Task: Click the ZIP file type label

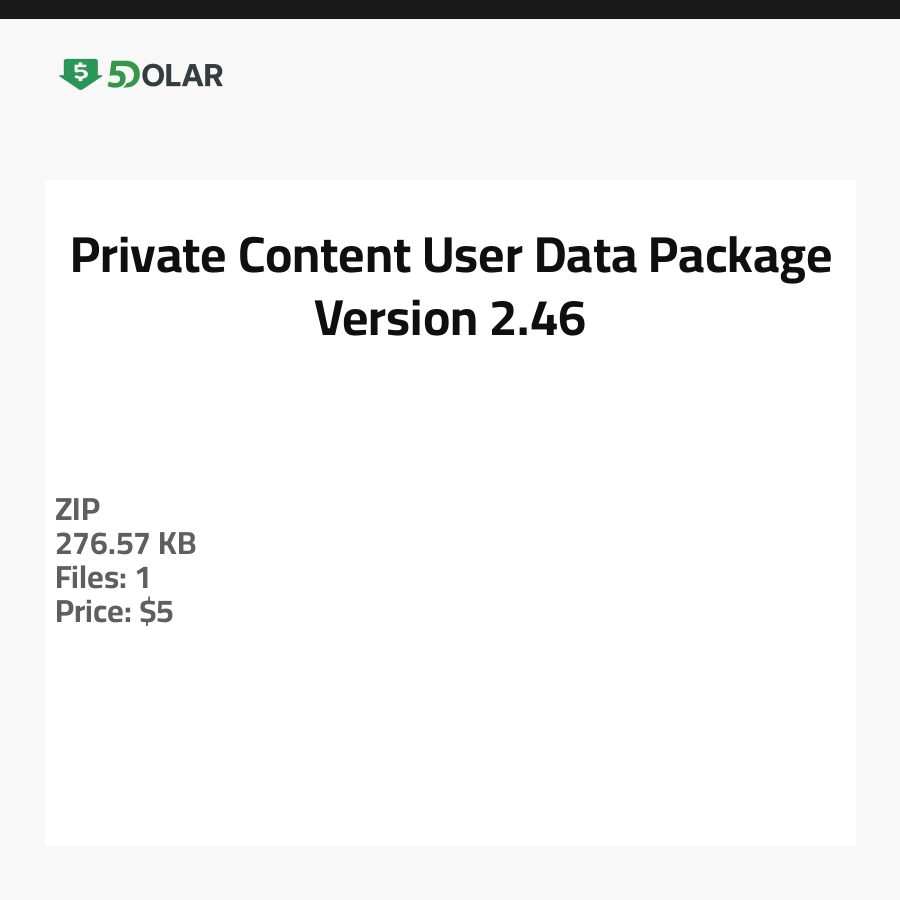Action: coord(78,510)
